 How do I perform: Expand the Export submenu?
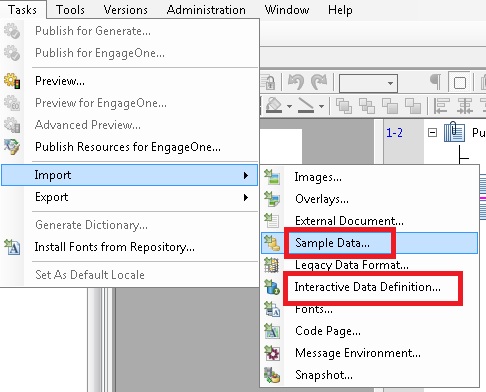129,197
